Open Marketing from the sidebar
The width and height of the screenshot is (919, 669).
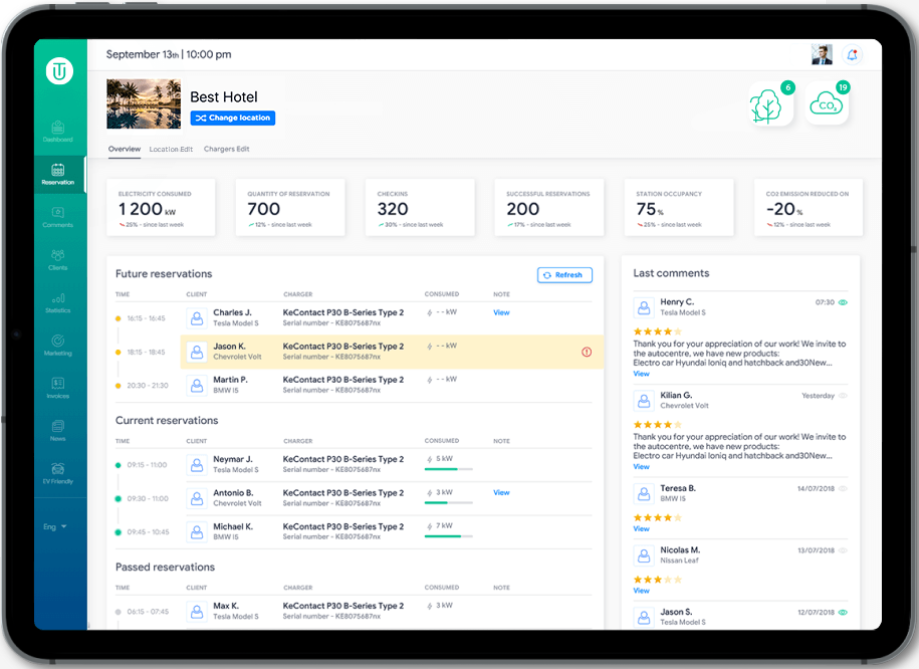(58, 344)
